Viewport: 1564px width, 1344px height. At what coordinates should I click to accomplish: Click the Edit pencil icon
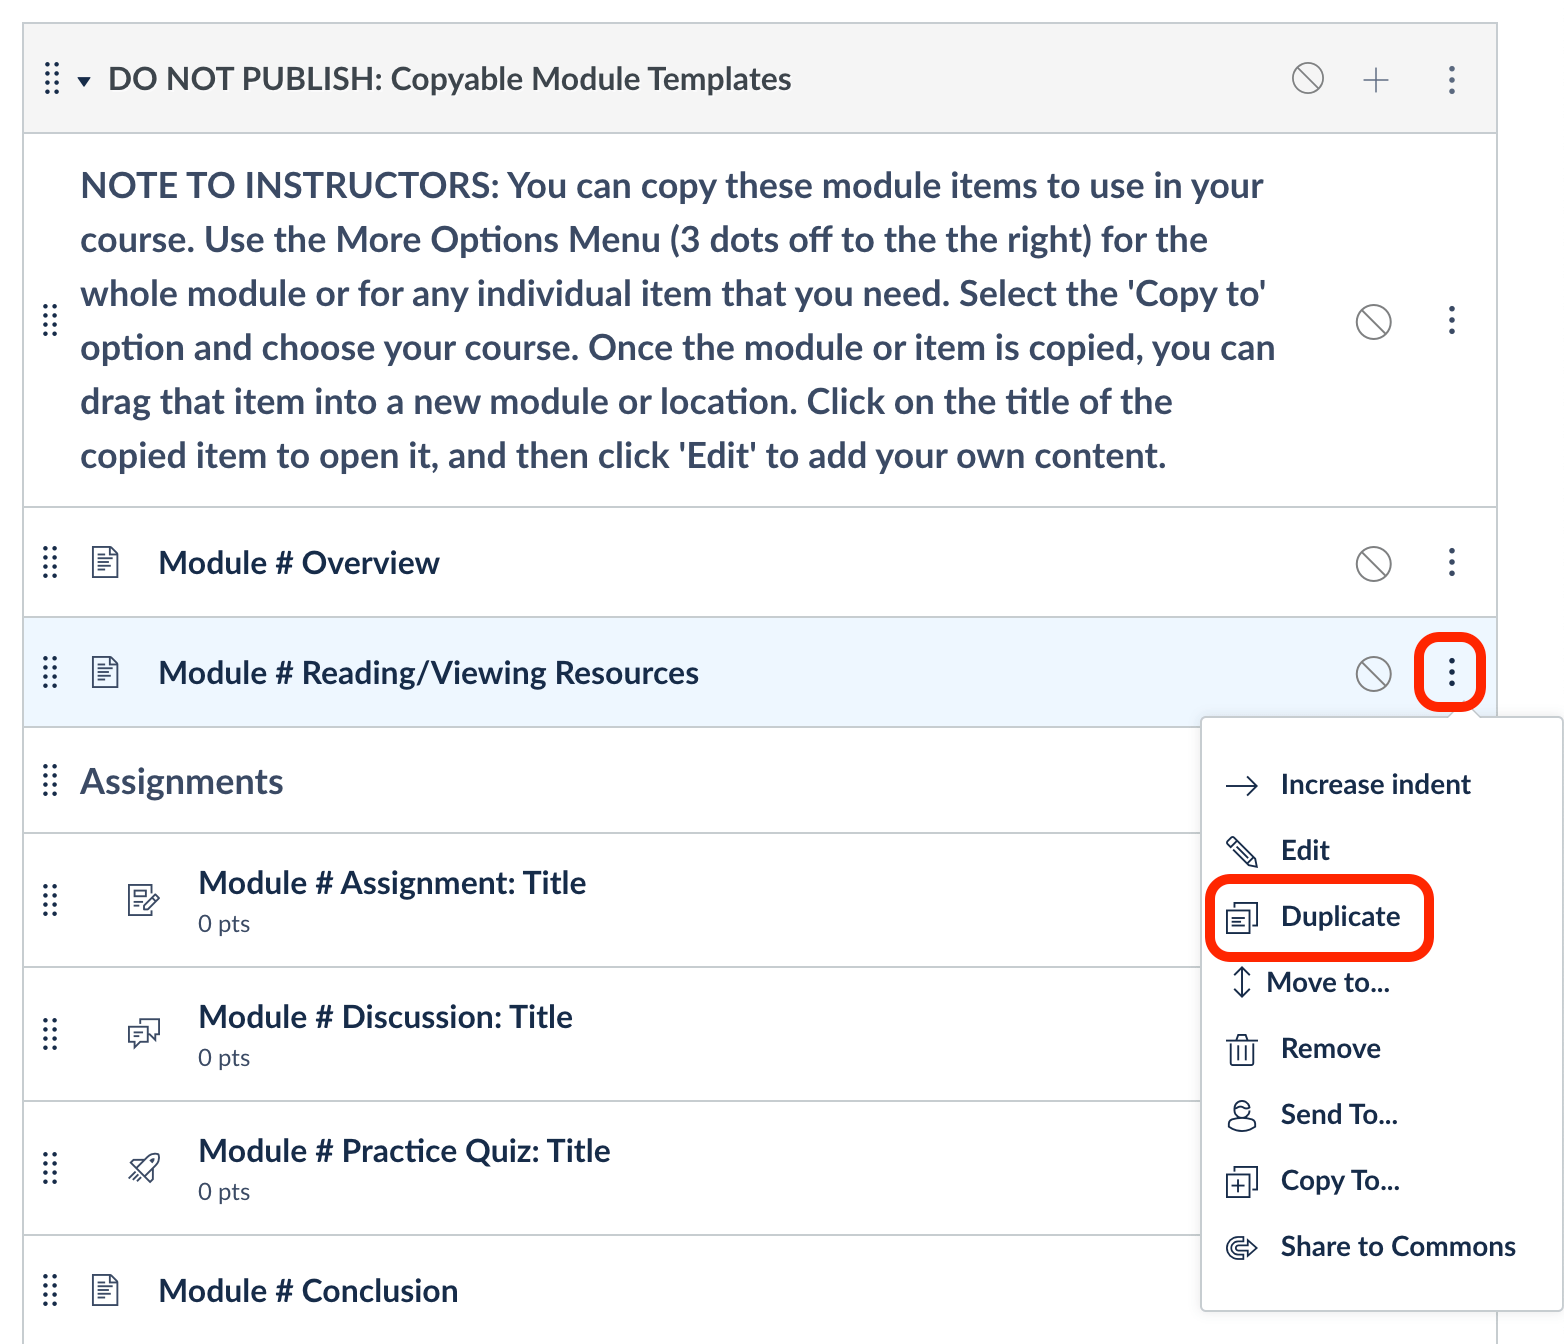click(x=1241, y=851)
